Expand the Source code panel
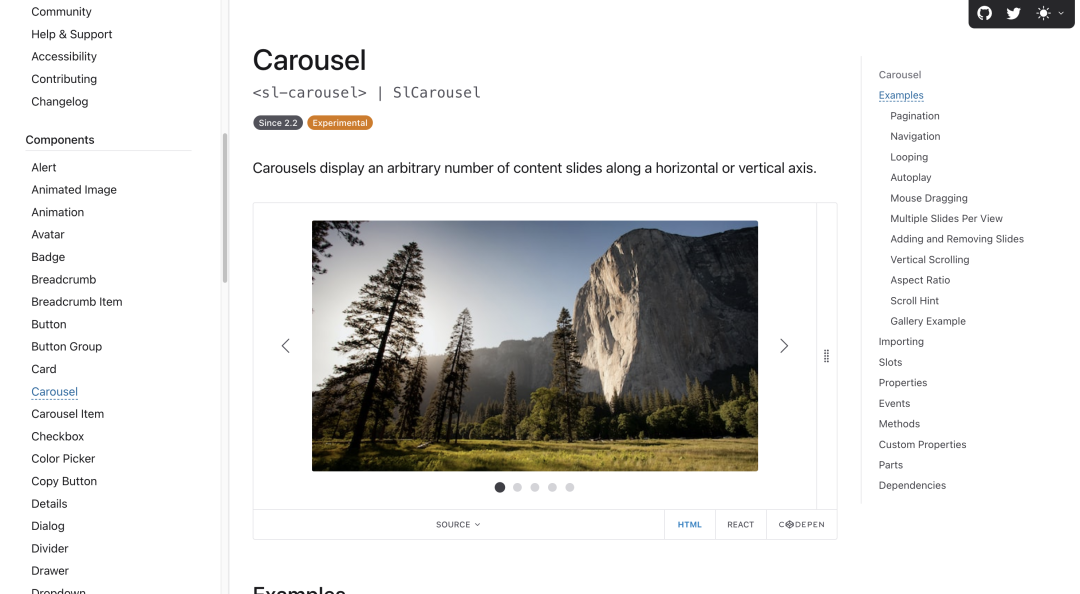Image resolution: width=1080 pixels, height=594 pixels. point(459,524)
